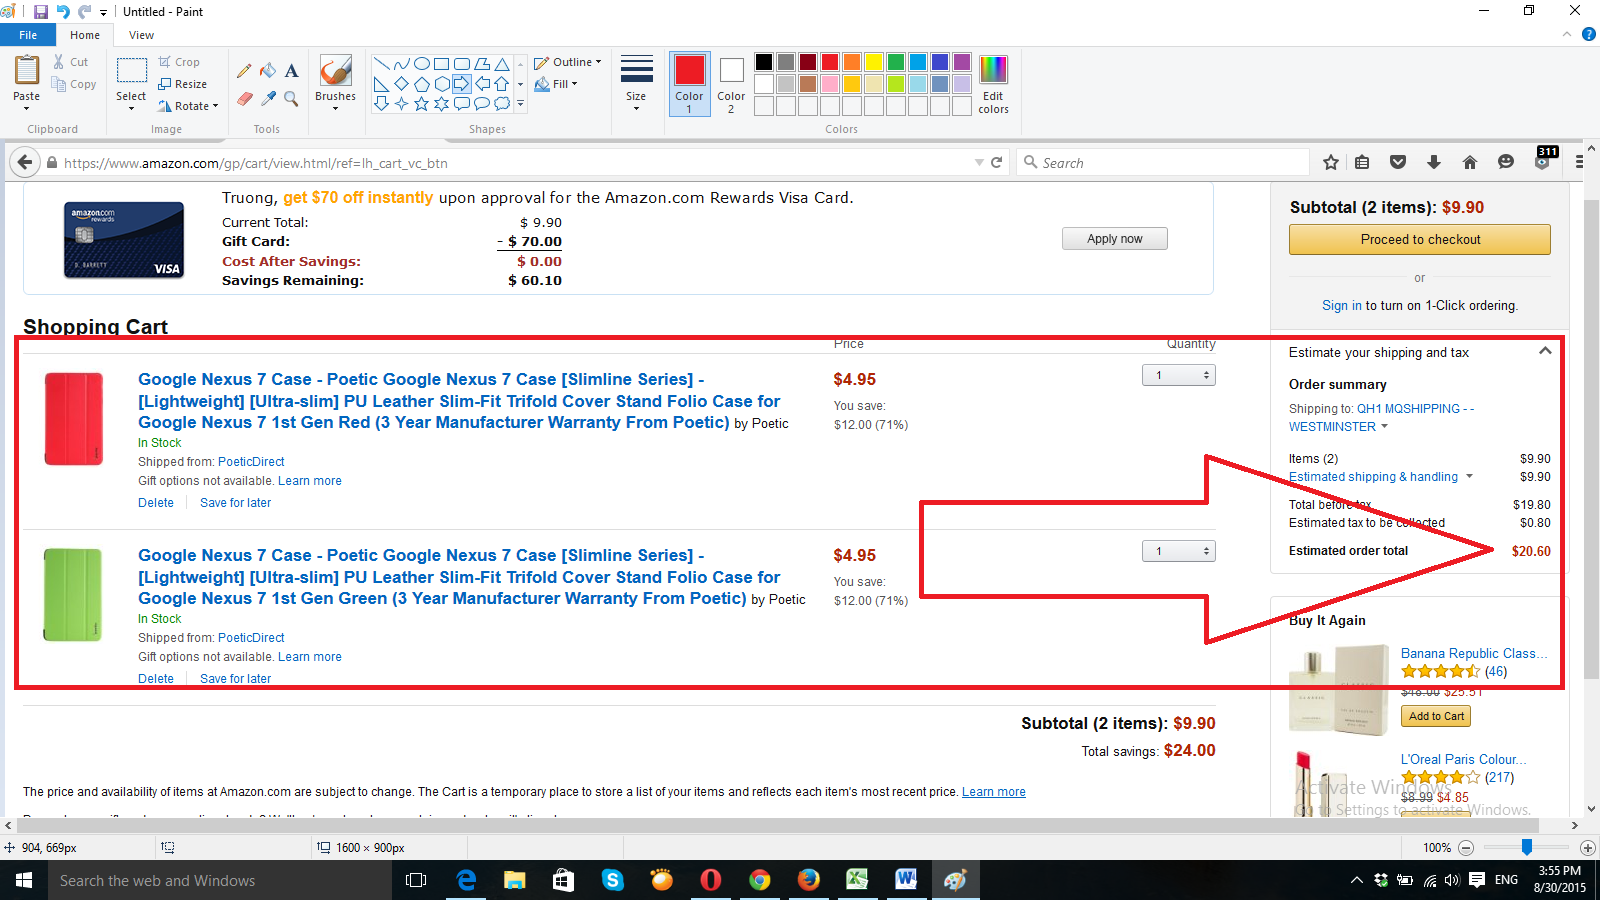Switch to the Home tab

pyautogui.click(x=85, y=35)
